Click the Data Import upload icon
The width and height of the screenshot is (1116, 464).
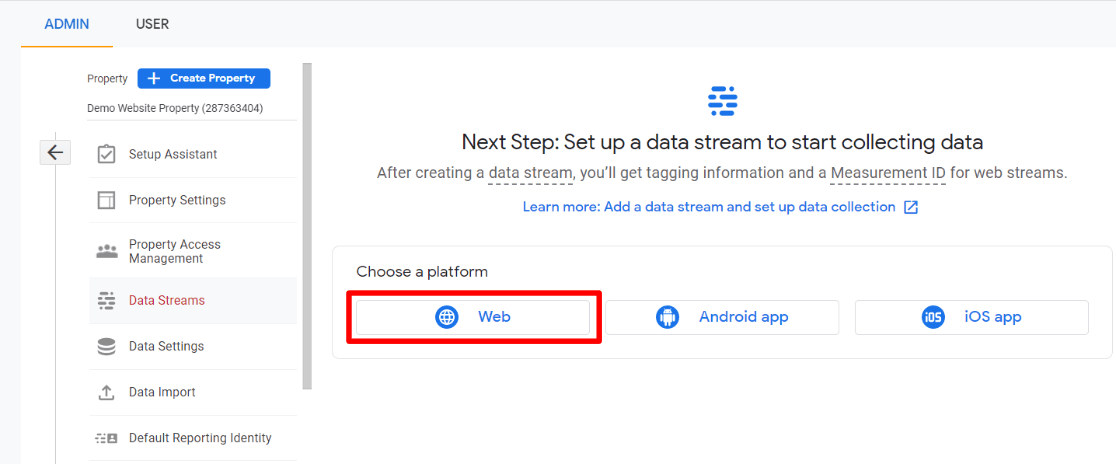pyautogui.click(x=106, y=392)
